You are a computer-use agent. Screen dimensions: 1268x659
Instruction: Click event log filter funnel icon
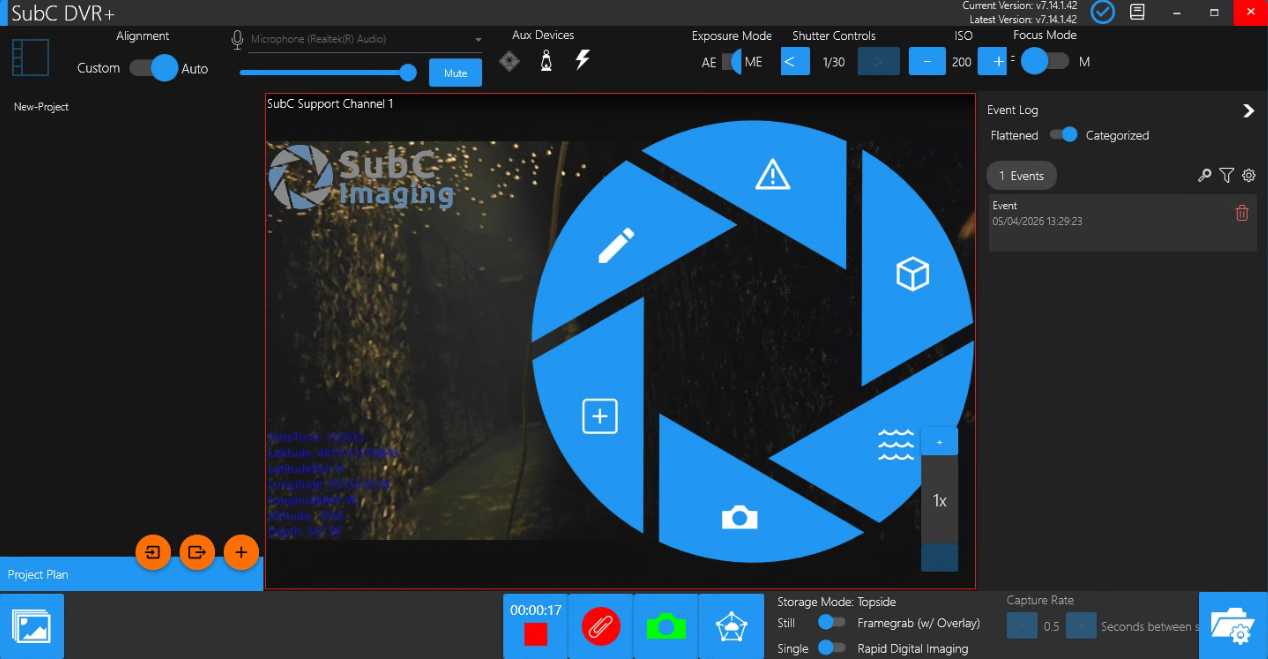coord(1227,176)
